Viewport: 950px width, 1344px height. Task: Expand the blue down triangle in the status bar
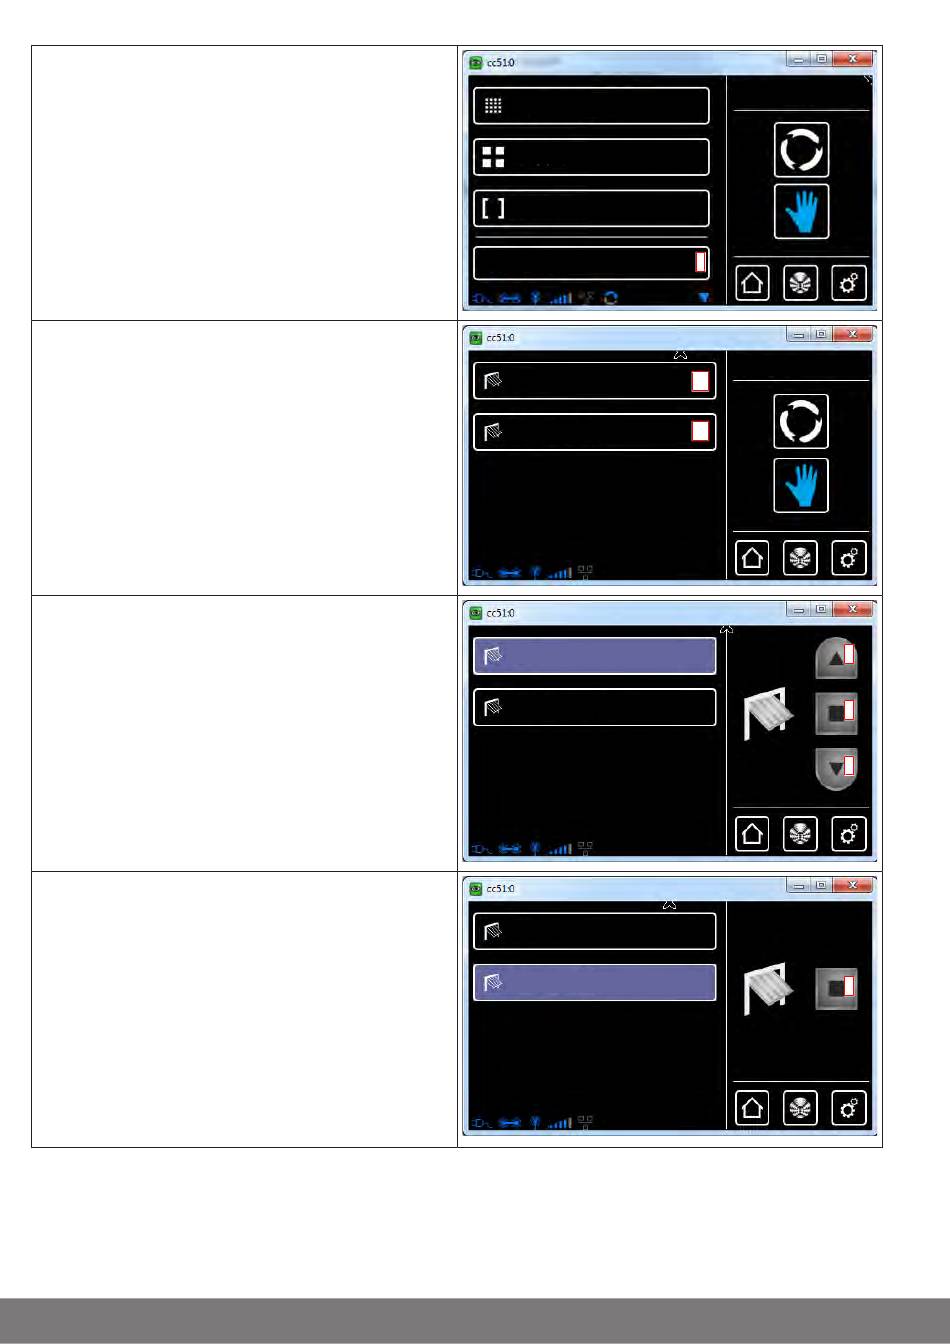tap(704, 298)
